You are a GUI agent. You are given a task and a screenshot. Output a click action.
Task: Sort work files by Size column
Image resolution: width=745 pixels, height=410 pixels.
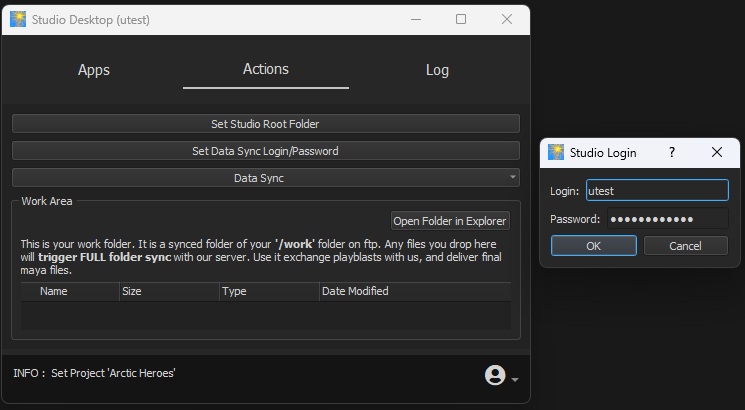[169, 291]
